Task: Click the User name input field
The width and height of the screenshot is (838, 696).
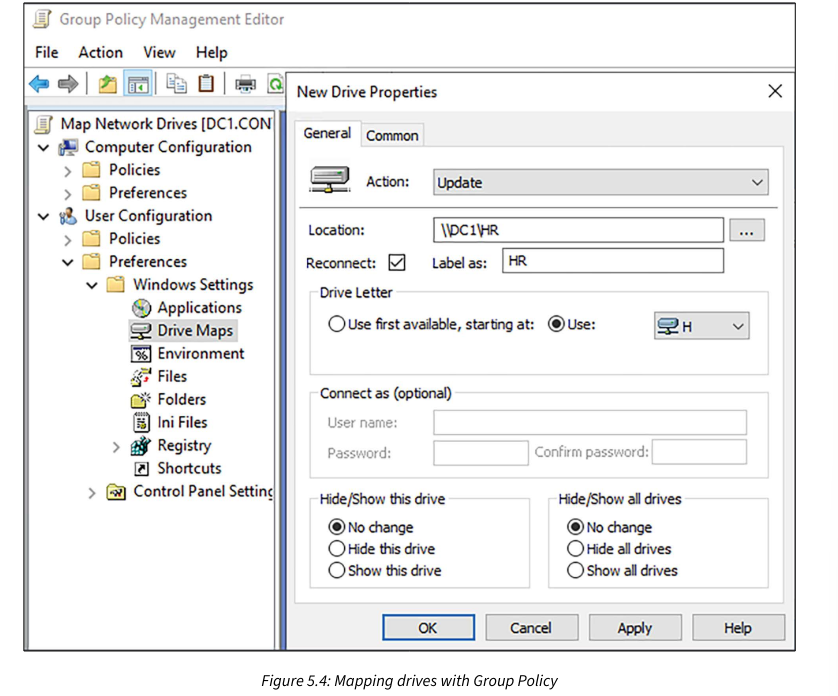Action: tap(590, 422)
